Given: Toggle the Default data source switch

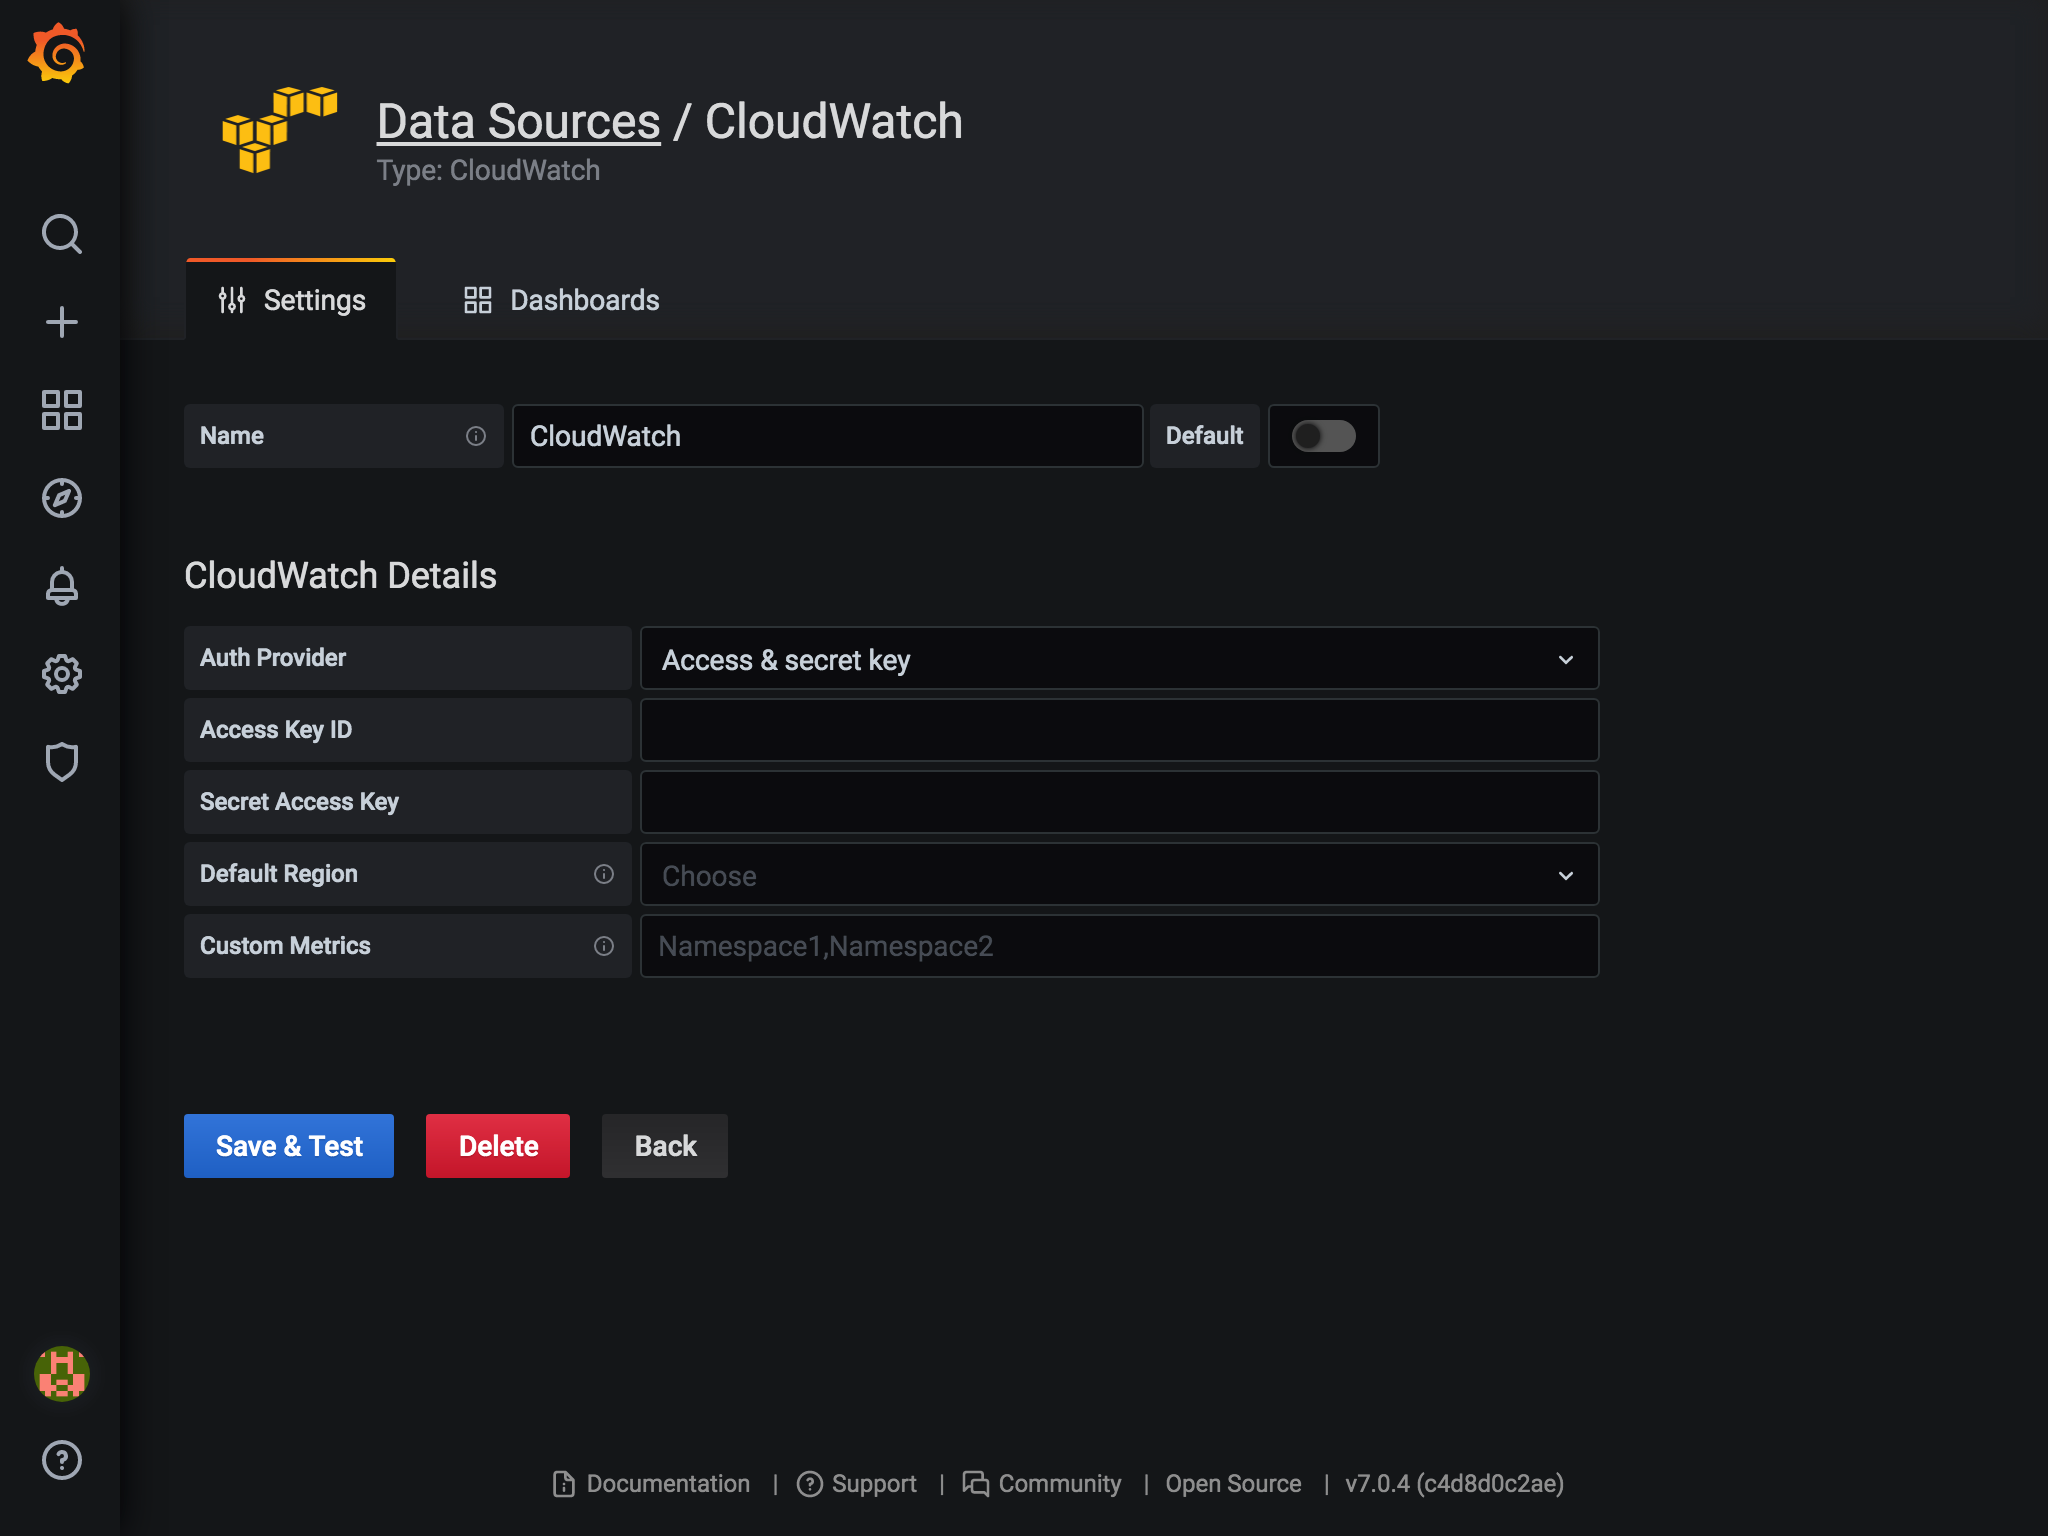Looking at the screenshot, I should 1323,436.
